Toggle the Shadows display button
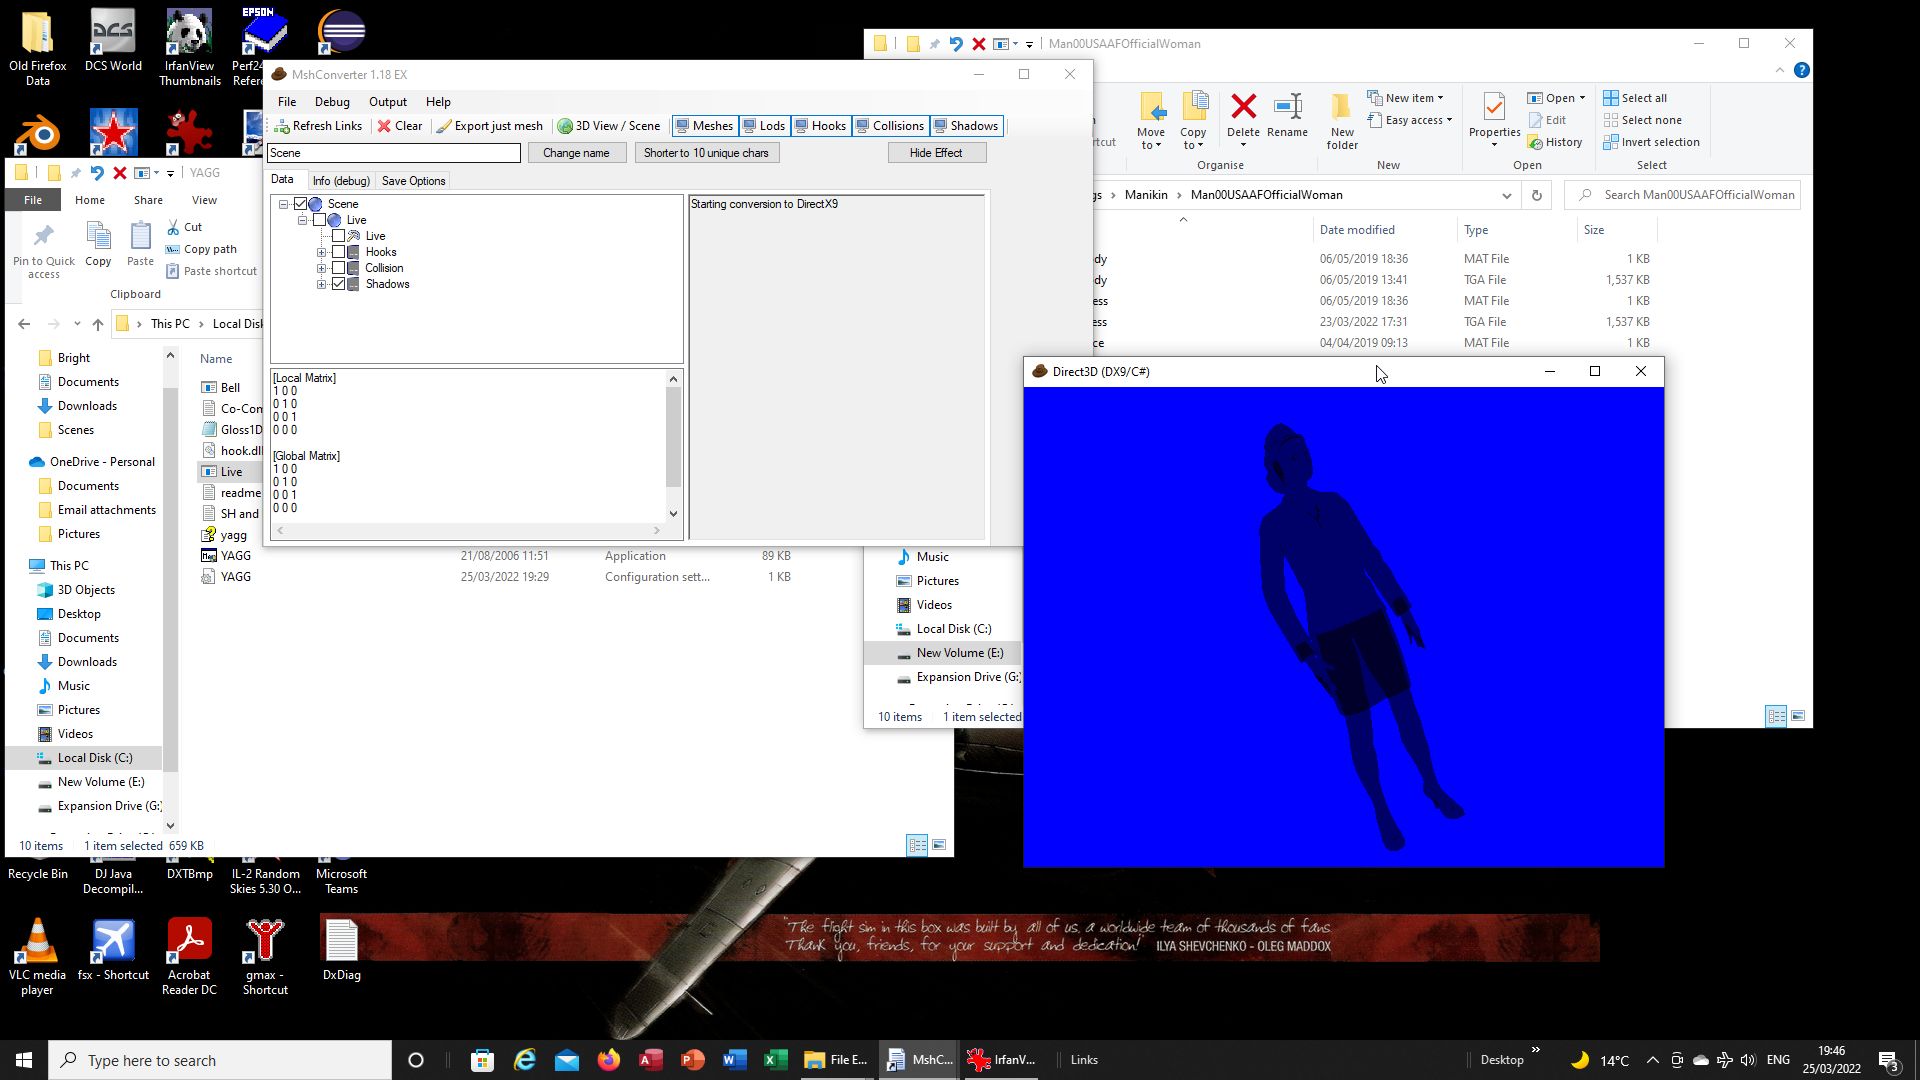Screen dimensions: 1920x1080 point(966,126)
